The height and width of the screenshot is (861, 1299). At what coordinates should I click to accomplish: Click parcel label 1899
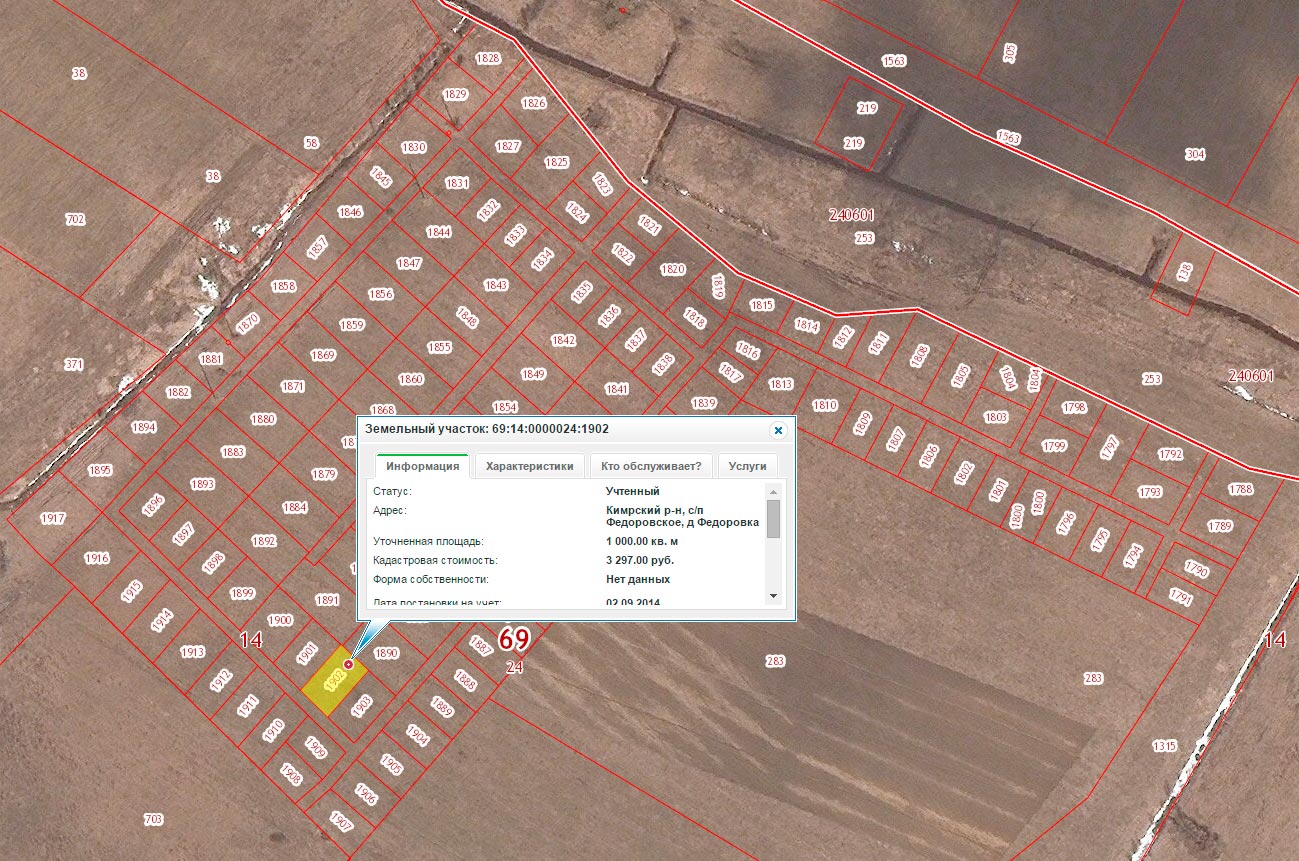tap(243, 593)
